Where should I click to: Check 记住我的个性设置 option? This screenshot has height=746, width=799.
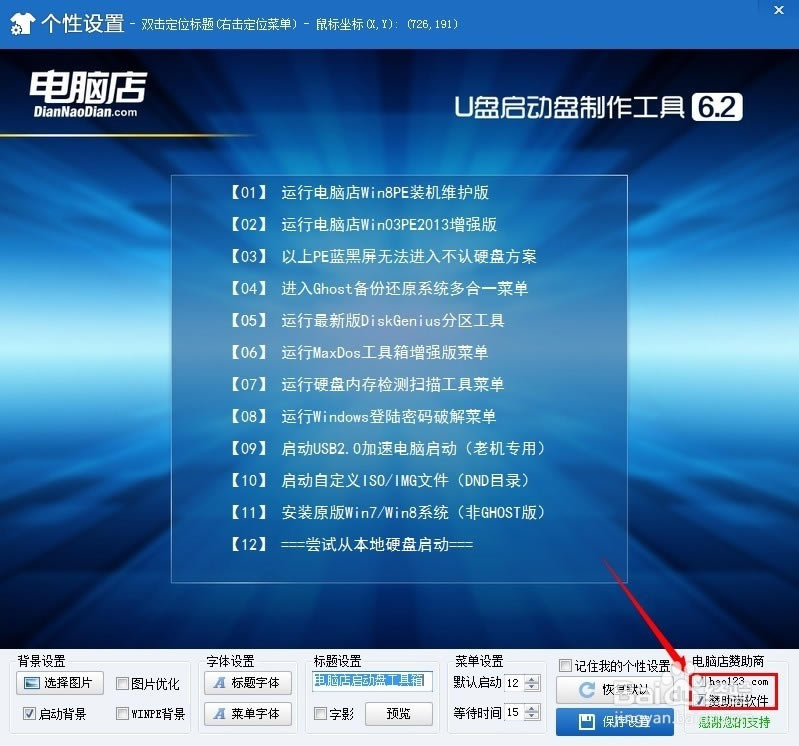[565, 665]
